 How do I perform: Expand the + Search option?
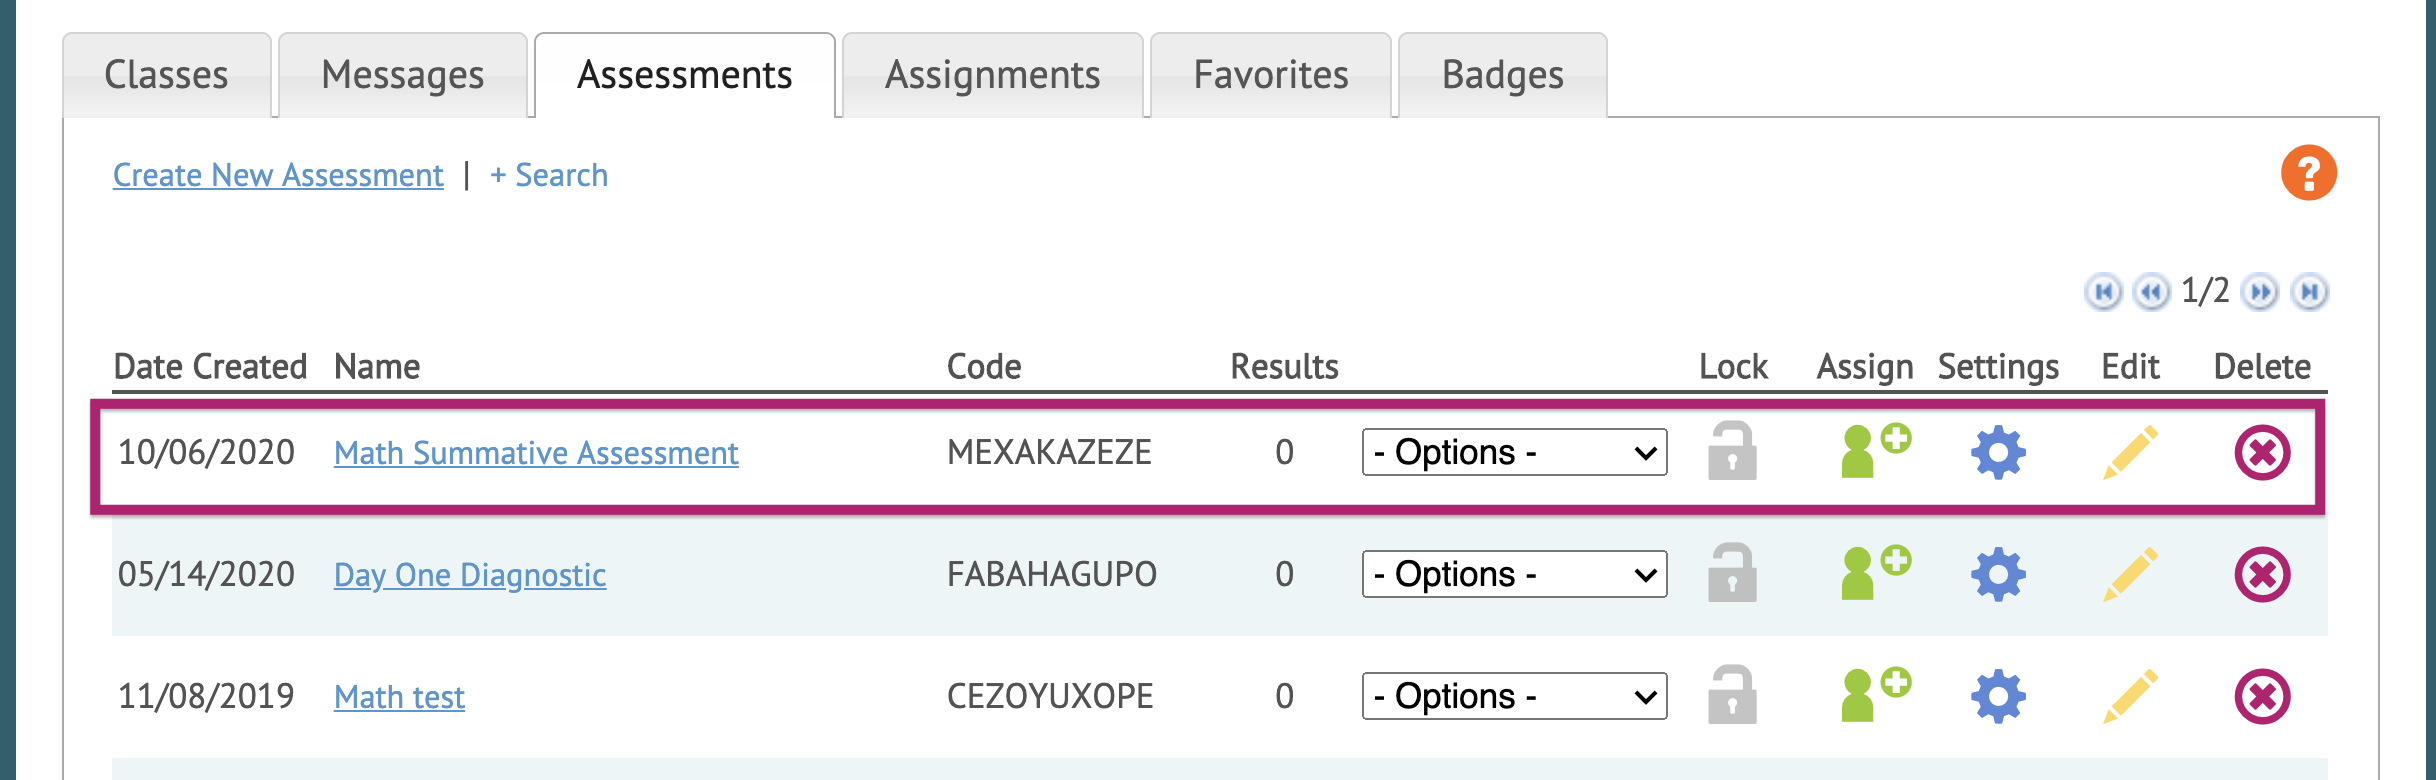click(x=549, y=175)
